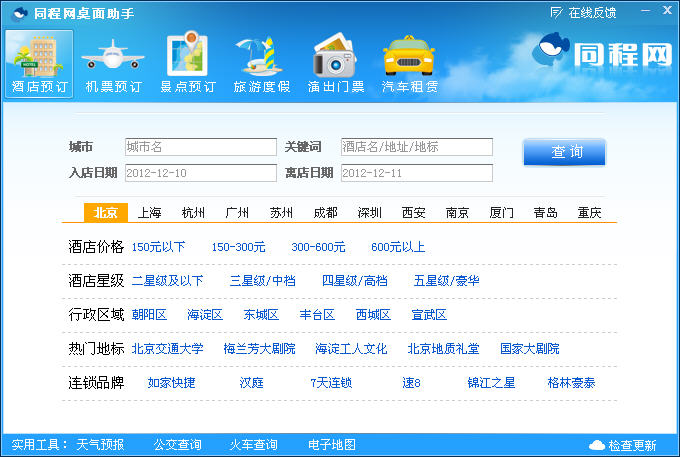
Task: Select the 北京 city tab
Action: (x=106, y=212)
